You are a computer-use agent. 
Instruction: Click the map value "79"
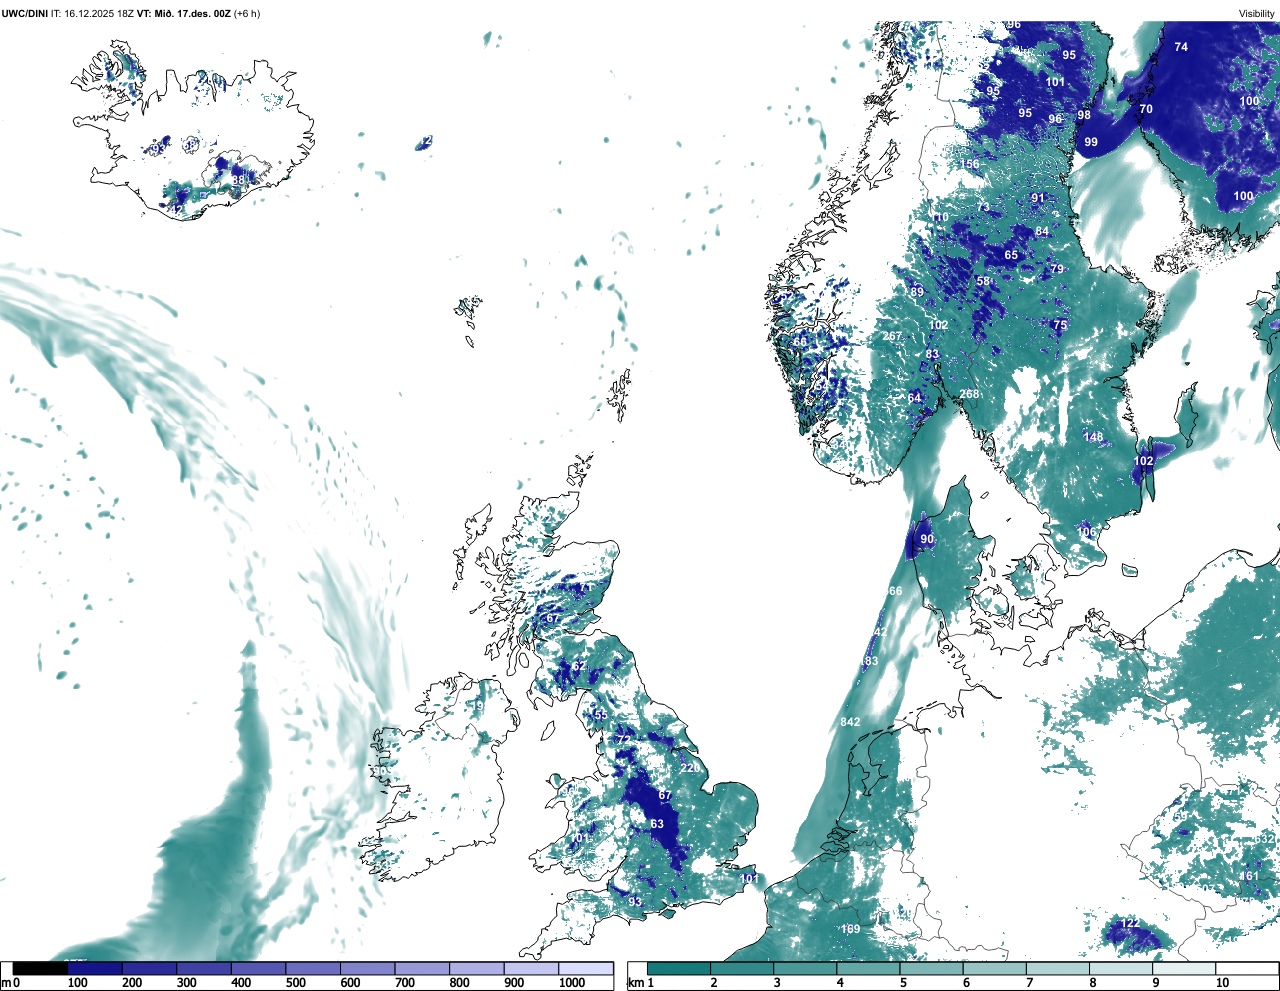1057,269
